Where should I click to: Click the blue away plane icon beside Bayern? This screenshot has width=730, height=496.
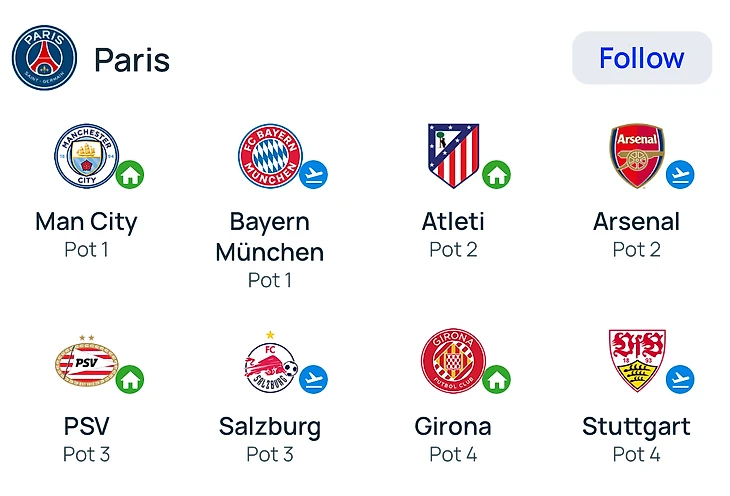click(314, 175)
